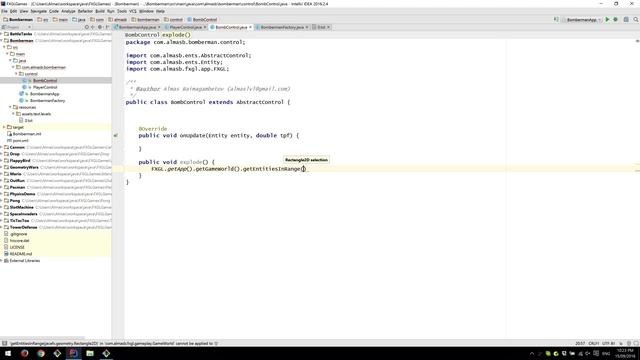Image resolution: width=640 pixels, height=360 pixels.
Task: Collapse the Bomberman module
Action: pos(2,40)
